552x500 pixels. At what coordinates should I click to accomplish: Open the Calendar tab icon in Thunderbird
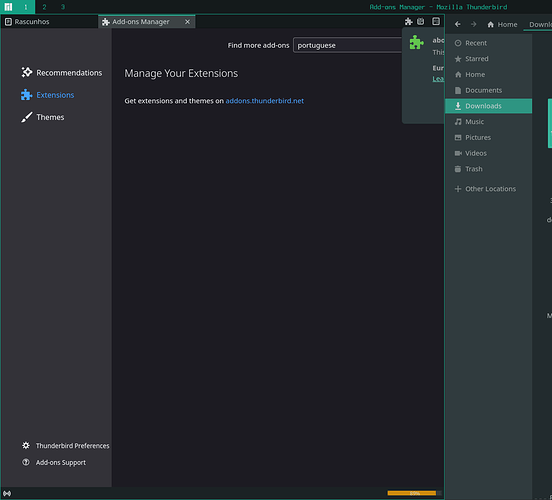pyautogui.click(x=421, y=21)
